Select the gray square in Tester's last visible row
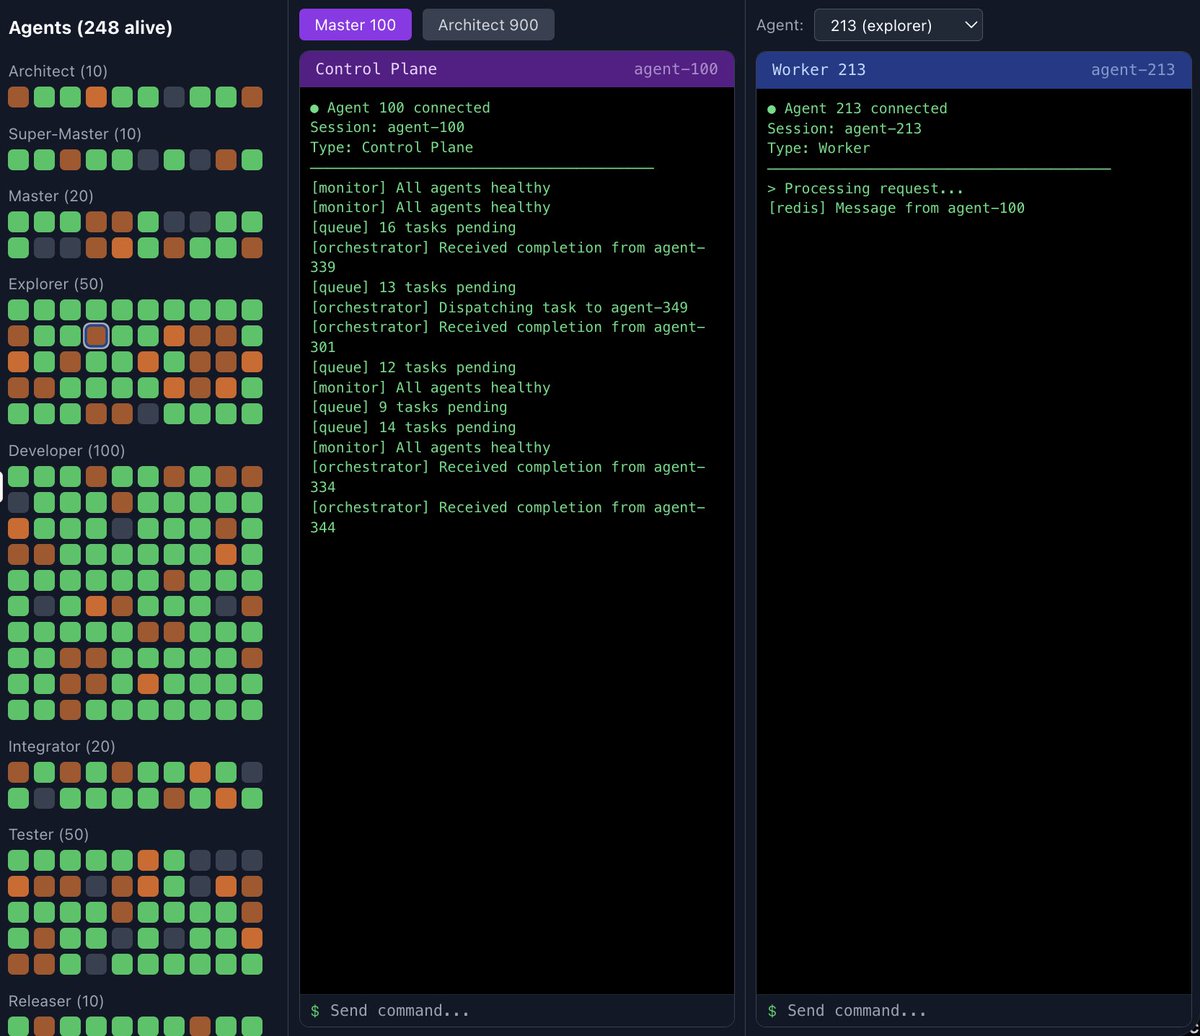The image size is (1200, 1036). pos(96,964)
